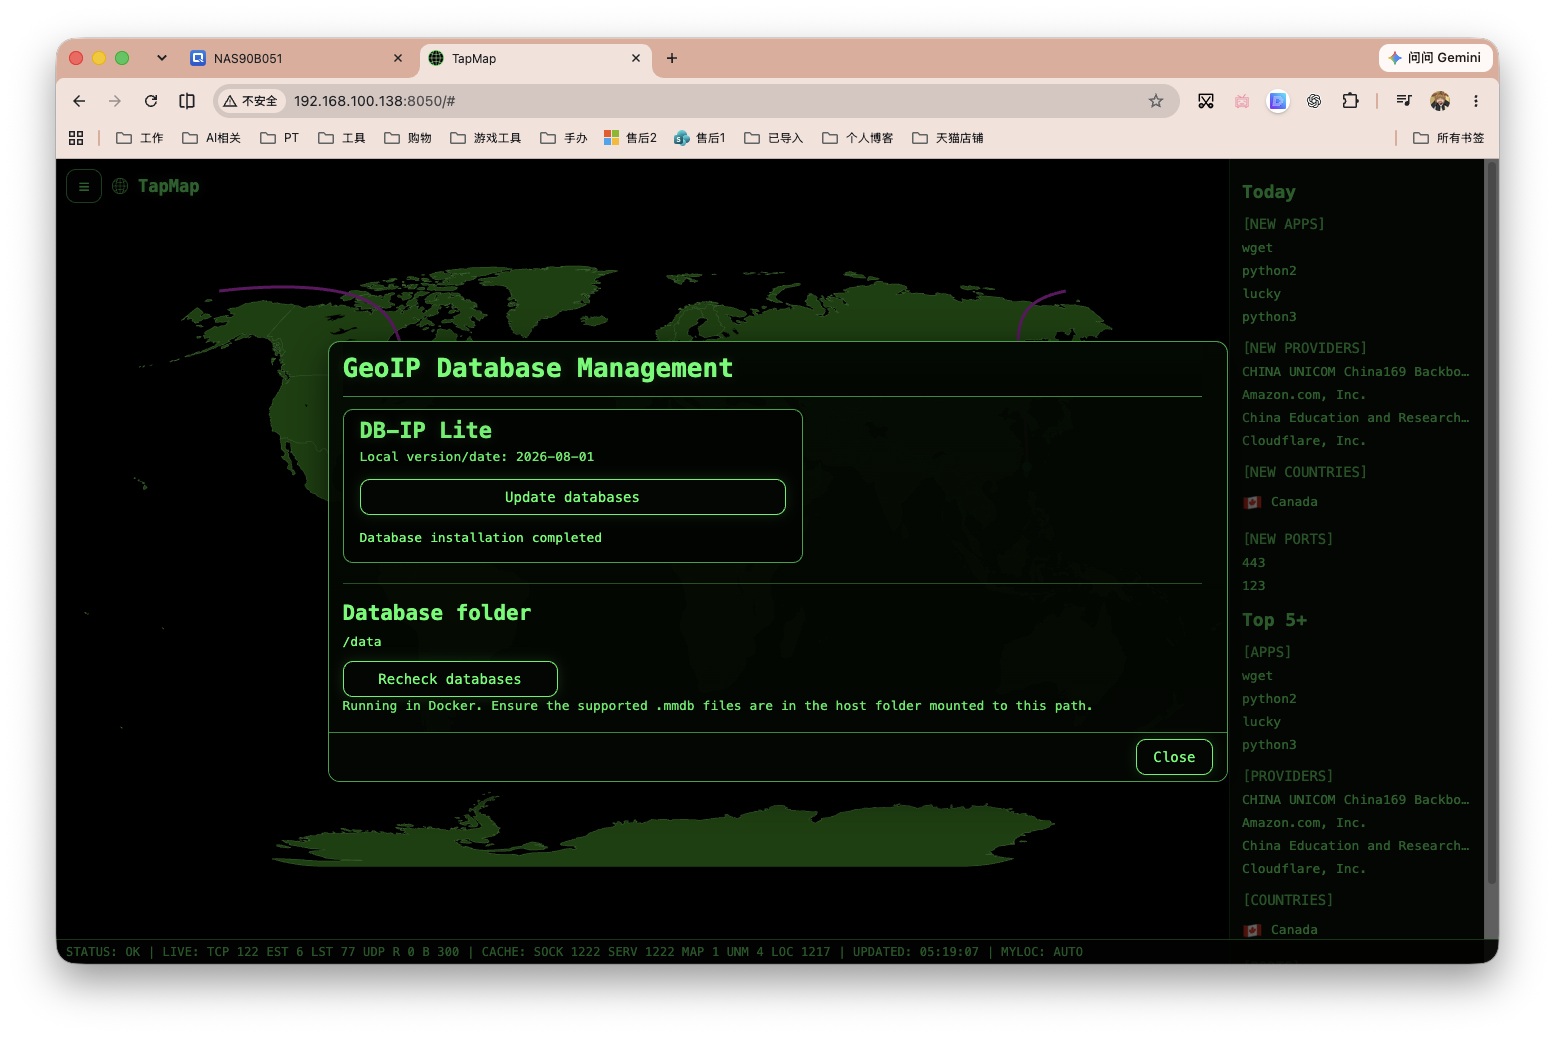This screenshot has width=1555, height=1038.
Task: Click 'STATUS: OK' in status bar
Action: coord(103,952)
